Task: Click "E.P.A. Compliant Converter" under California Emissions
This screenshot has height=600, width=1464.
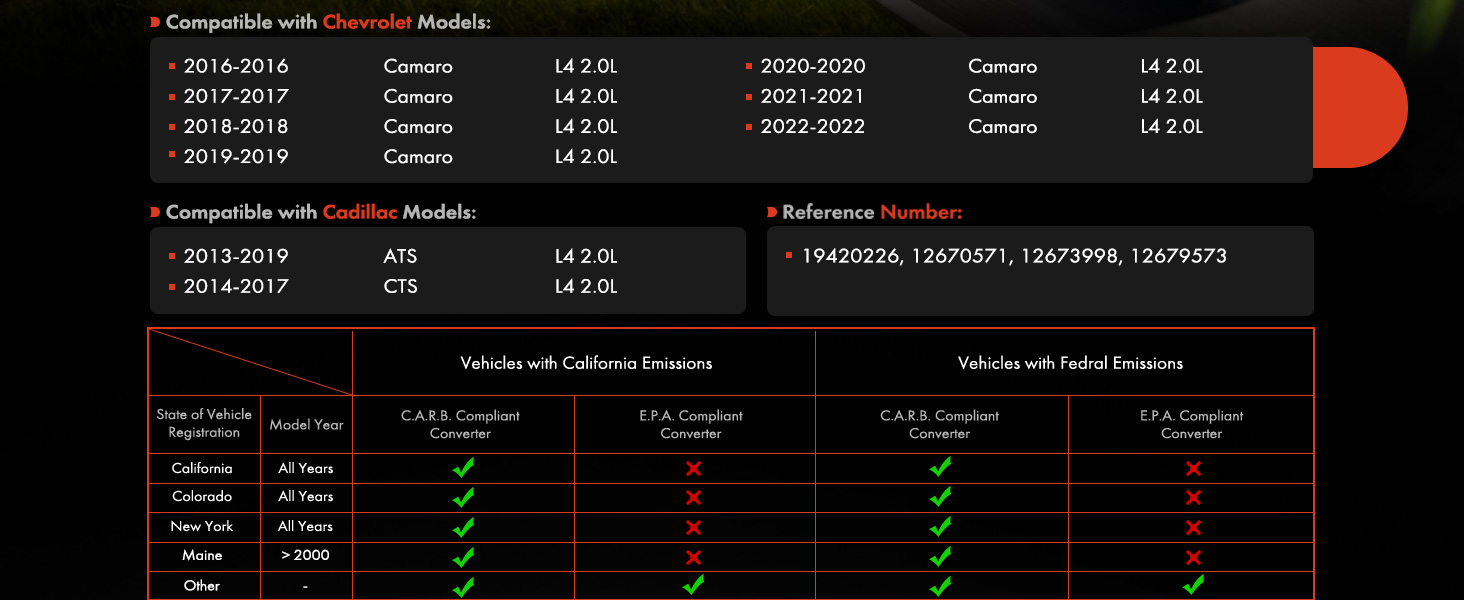Action: (x=691, y=424)
